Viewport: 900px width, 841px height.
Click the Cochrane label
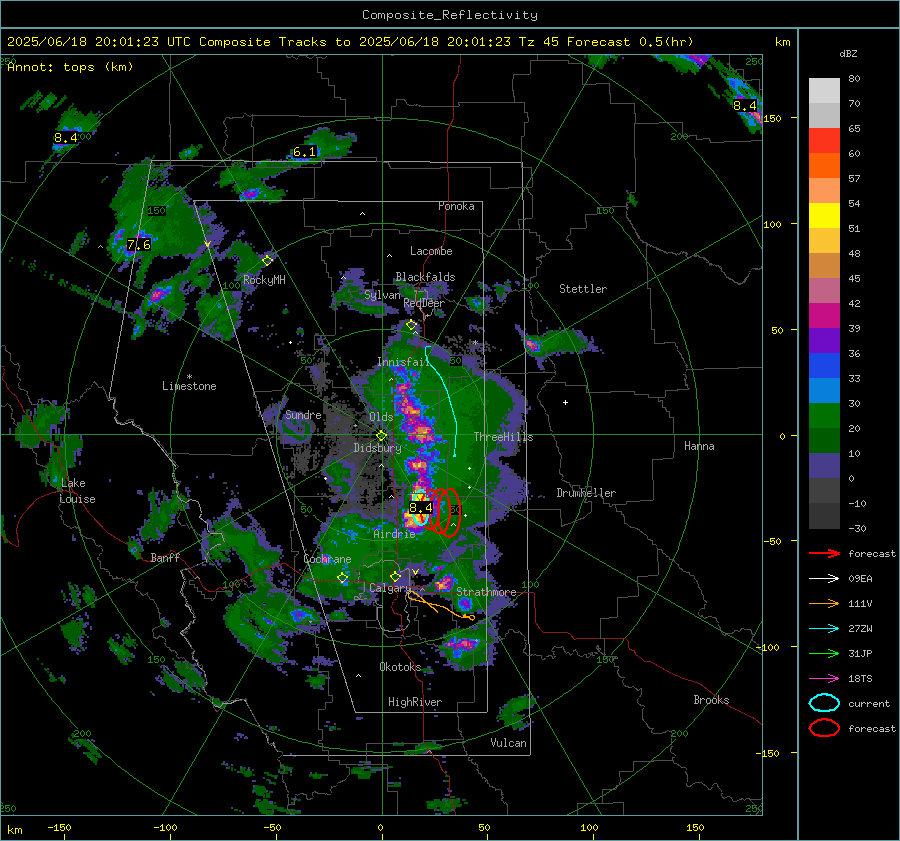[327, 559]
